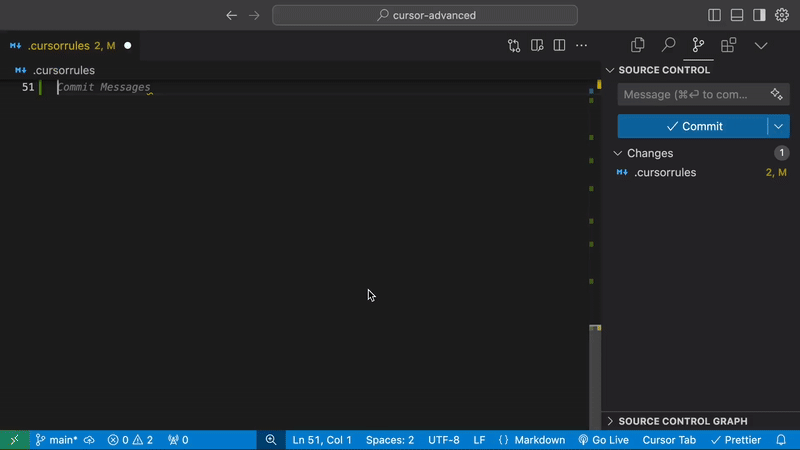Viewport: 800px width, 450px height.
Task: Open Cursor Tab status item
Action: click(669, 440)
